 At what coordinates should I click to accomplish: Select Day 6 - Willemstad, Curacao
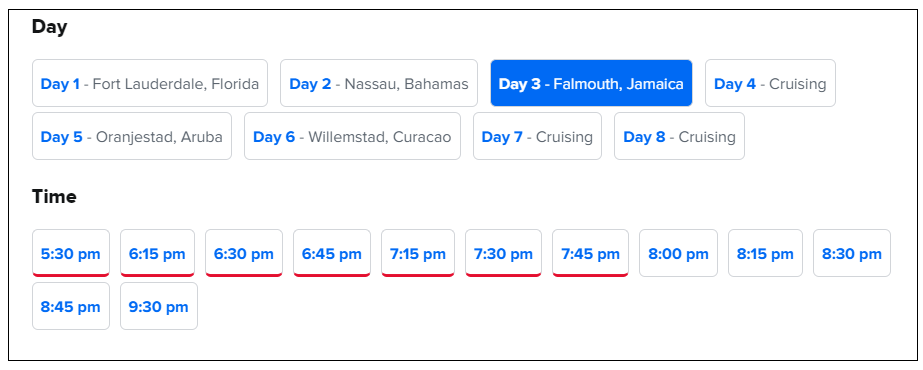352,136
